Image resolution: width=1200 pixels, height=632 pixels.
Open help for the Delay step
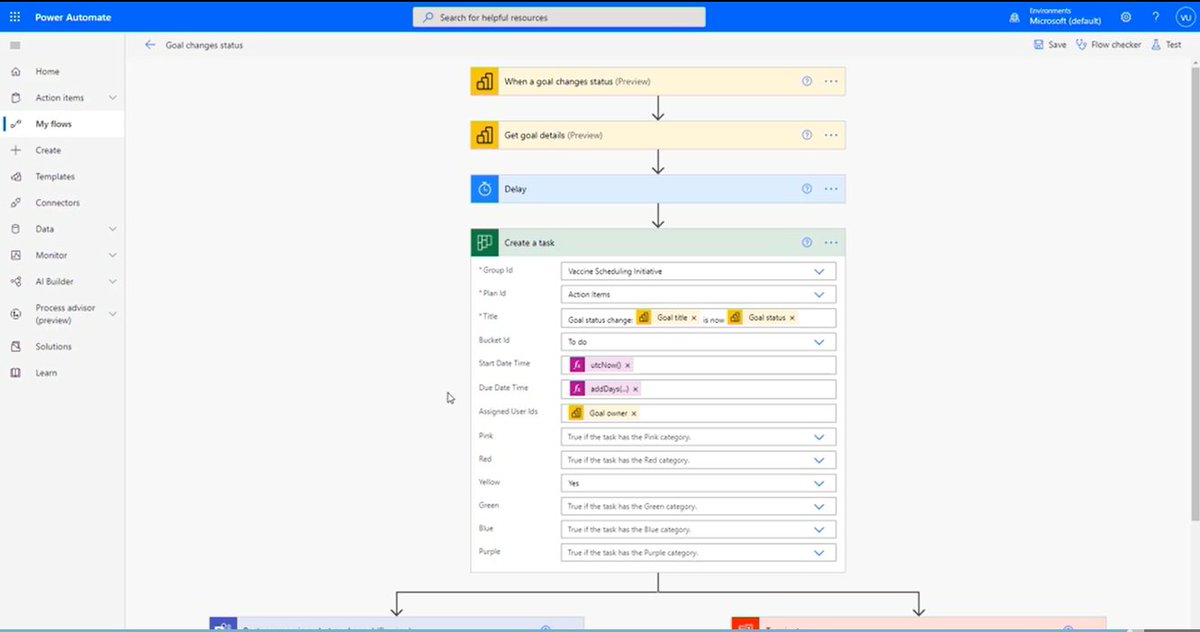tap(807, 189)
